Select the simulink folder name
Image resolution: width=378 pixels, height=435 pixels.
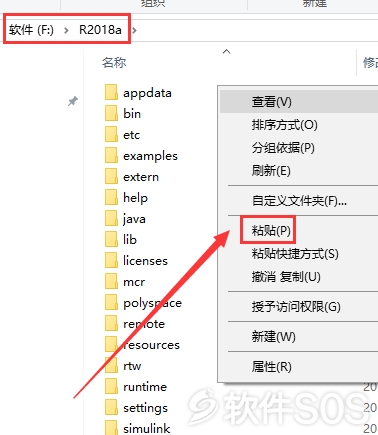(x=147, y=428)
